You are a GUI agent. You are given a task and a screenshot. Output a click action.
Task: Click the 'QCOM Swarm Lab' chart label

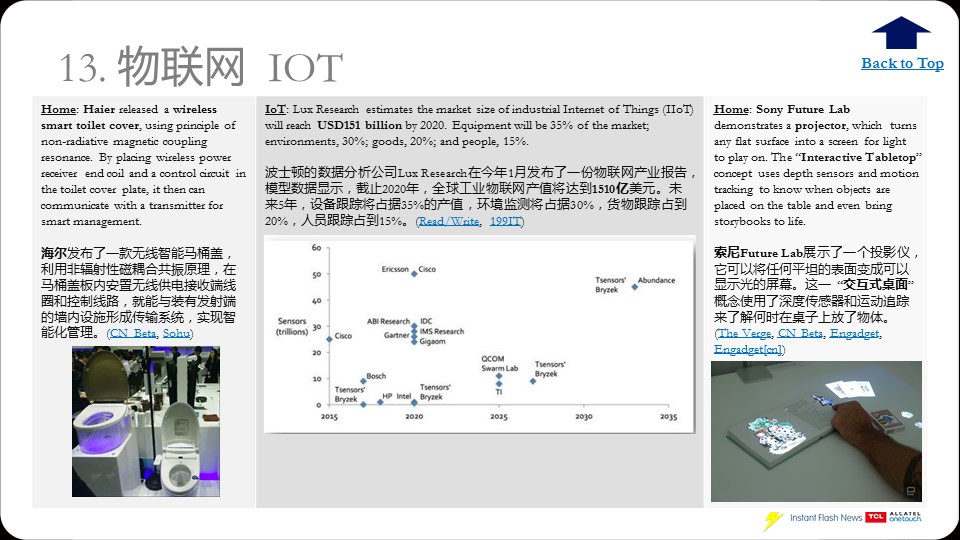click(x=499, y=363)
